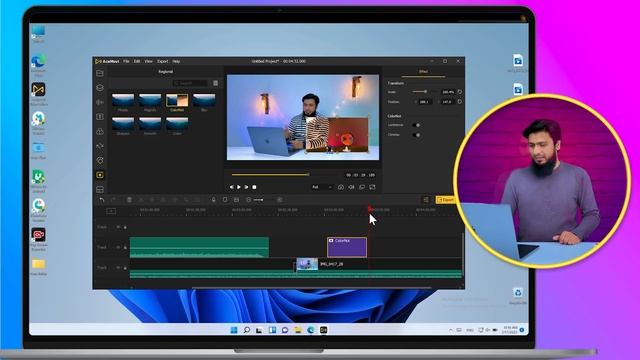
Task: Start voice recording with microphone icon
Action: pos(213,200)
